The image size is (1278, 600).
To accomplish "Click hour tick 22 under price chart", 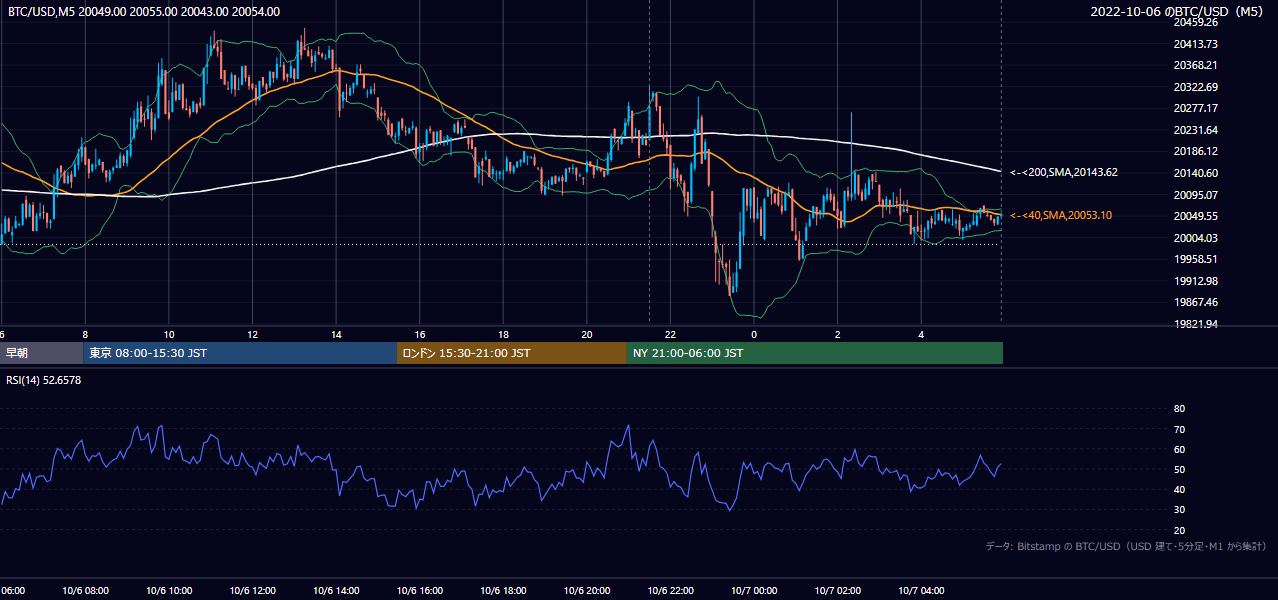I will click(670, 334).
